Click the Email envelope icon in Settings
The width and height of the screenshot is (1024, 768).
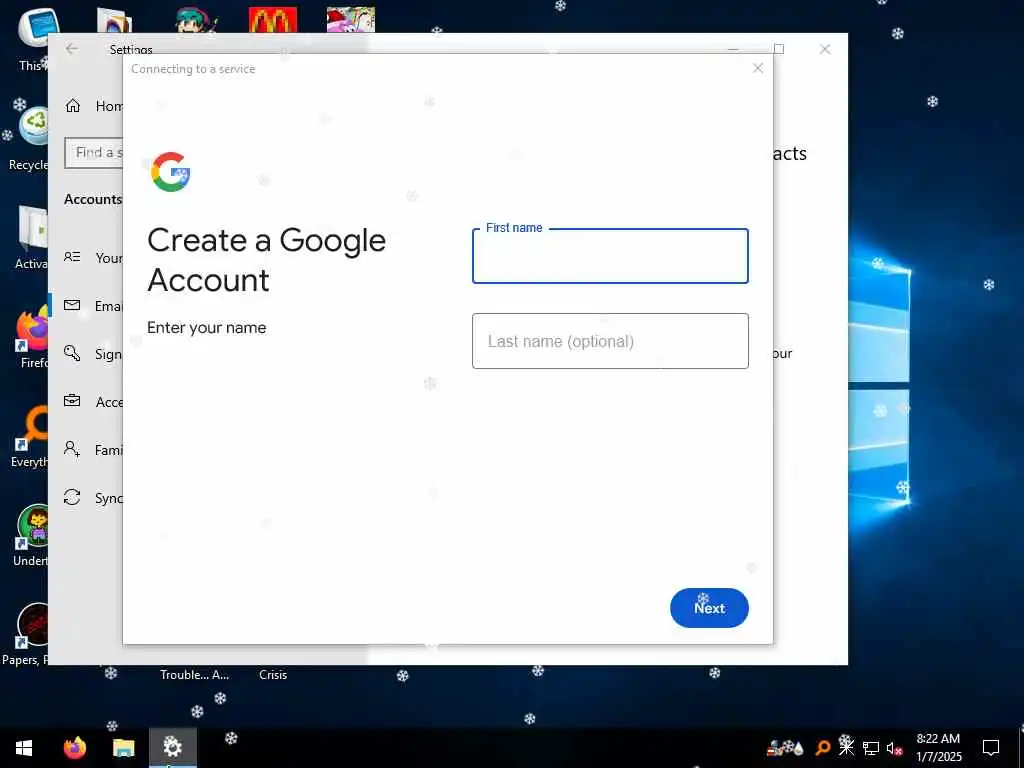(x=72, y=305)
